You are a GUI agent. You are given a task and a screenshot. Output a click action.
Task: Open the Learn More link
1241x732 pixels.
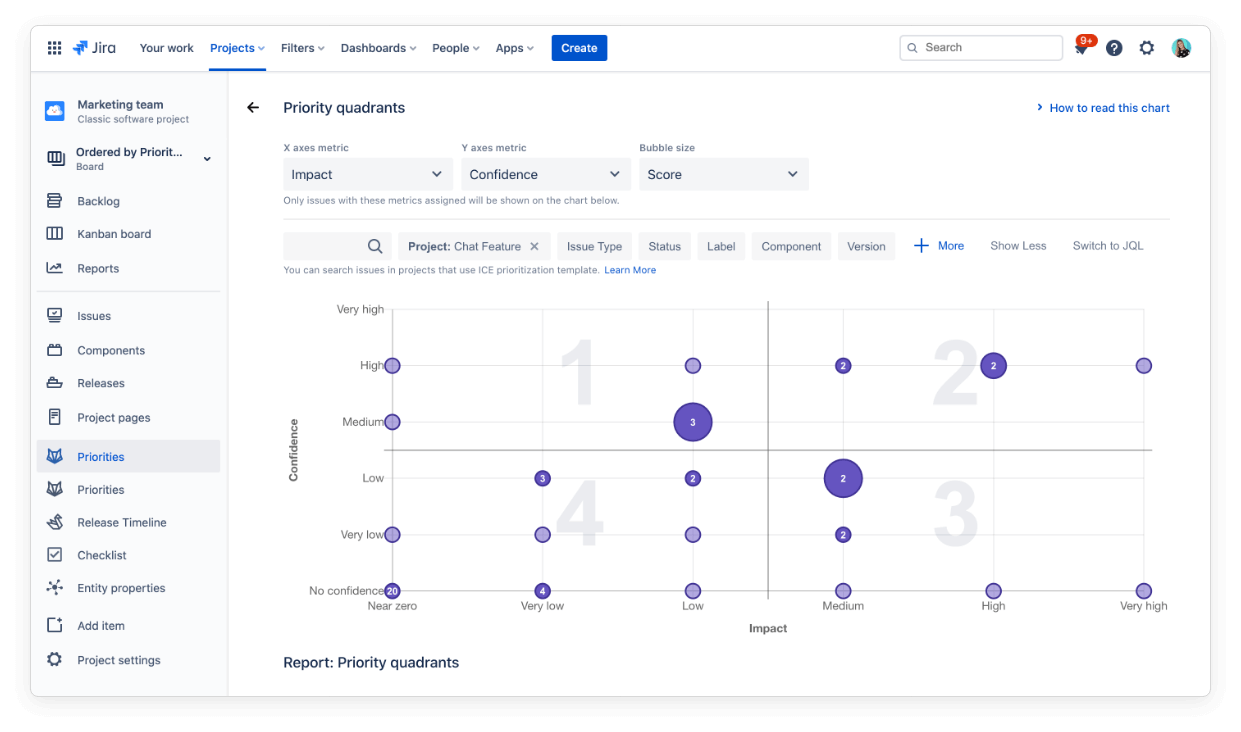point(630,270)
